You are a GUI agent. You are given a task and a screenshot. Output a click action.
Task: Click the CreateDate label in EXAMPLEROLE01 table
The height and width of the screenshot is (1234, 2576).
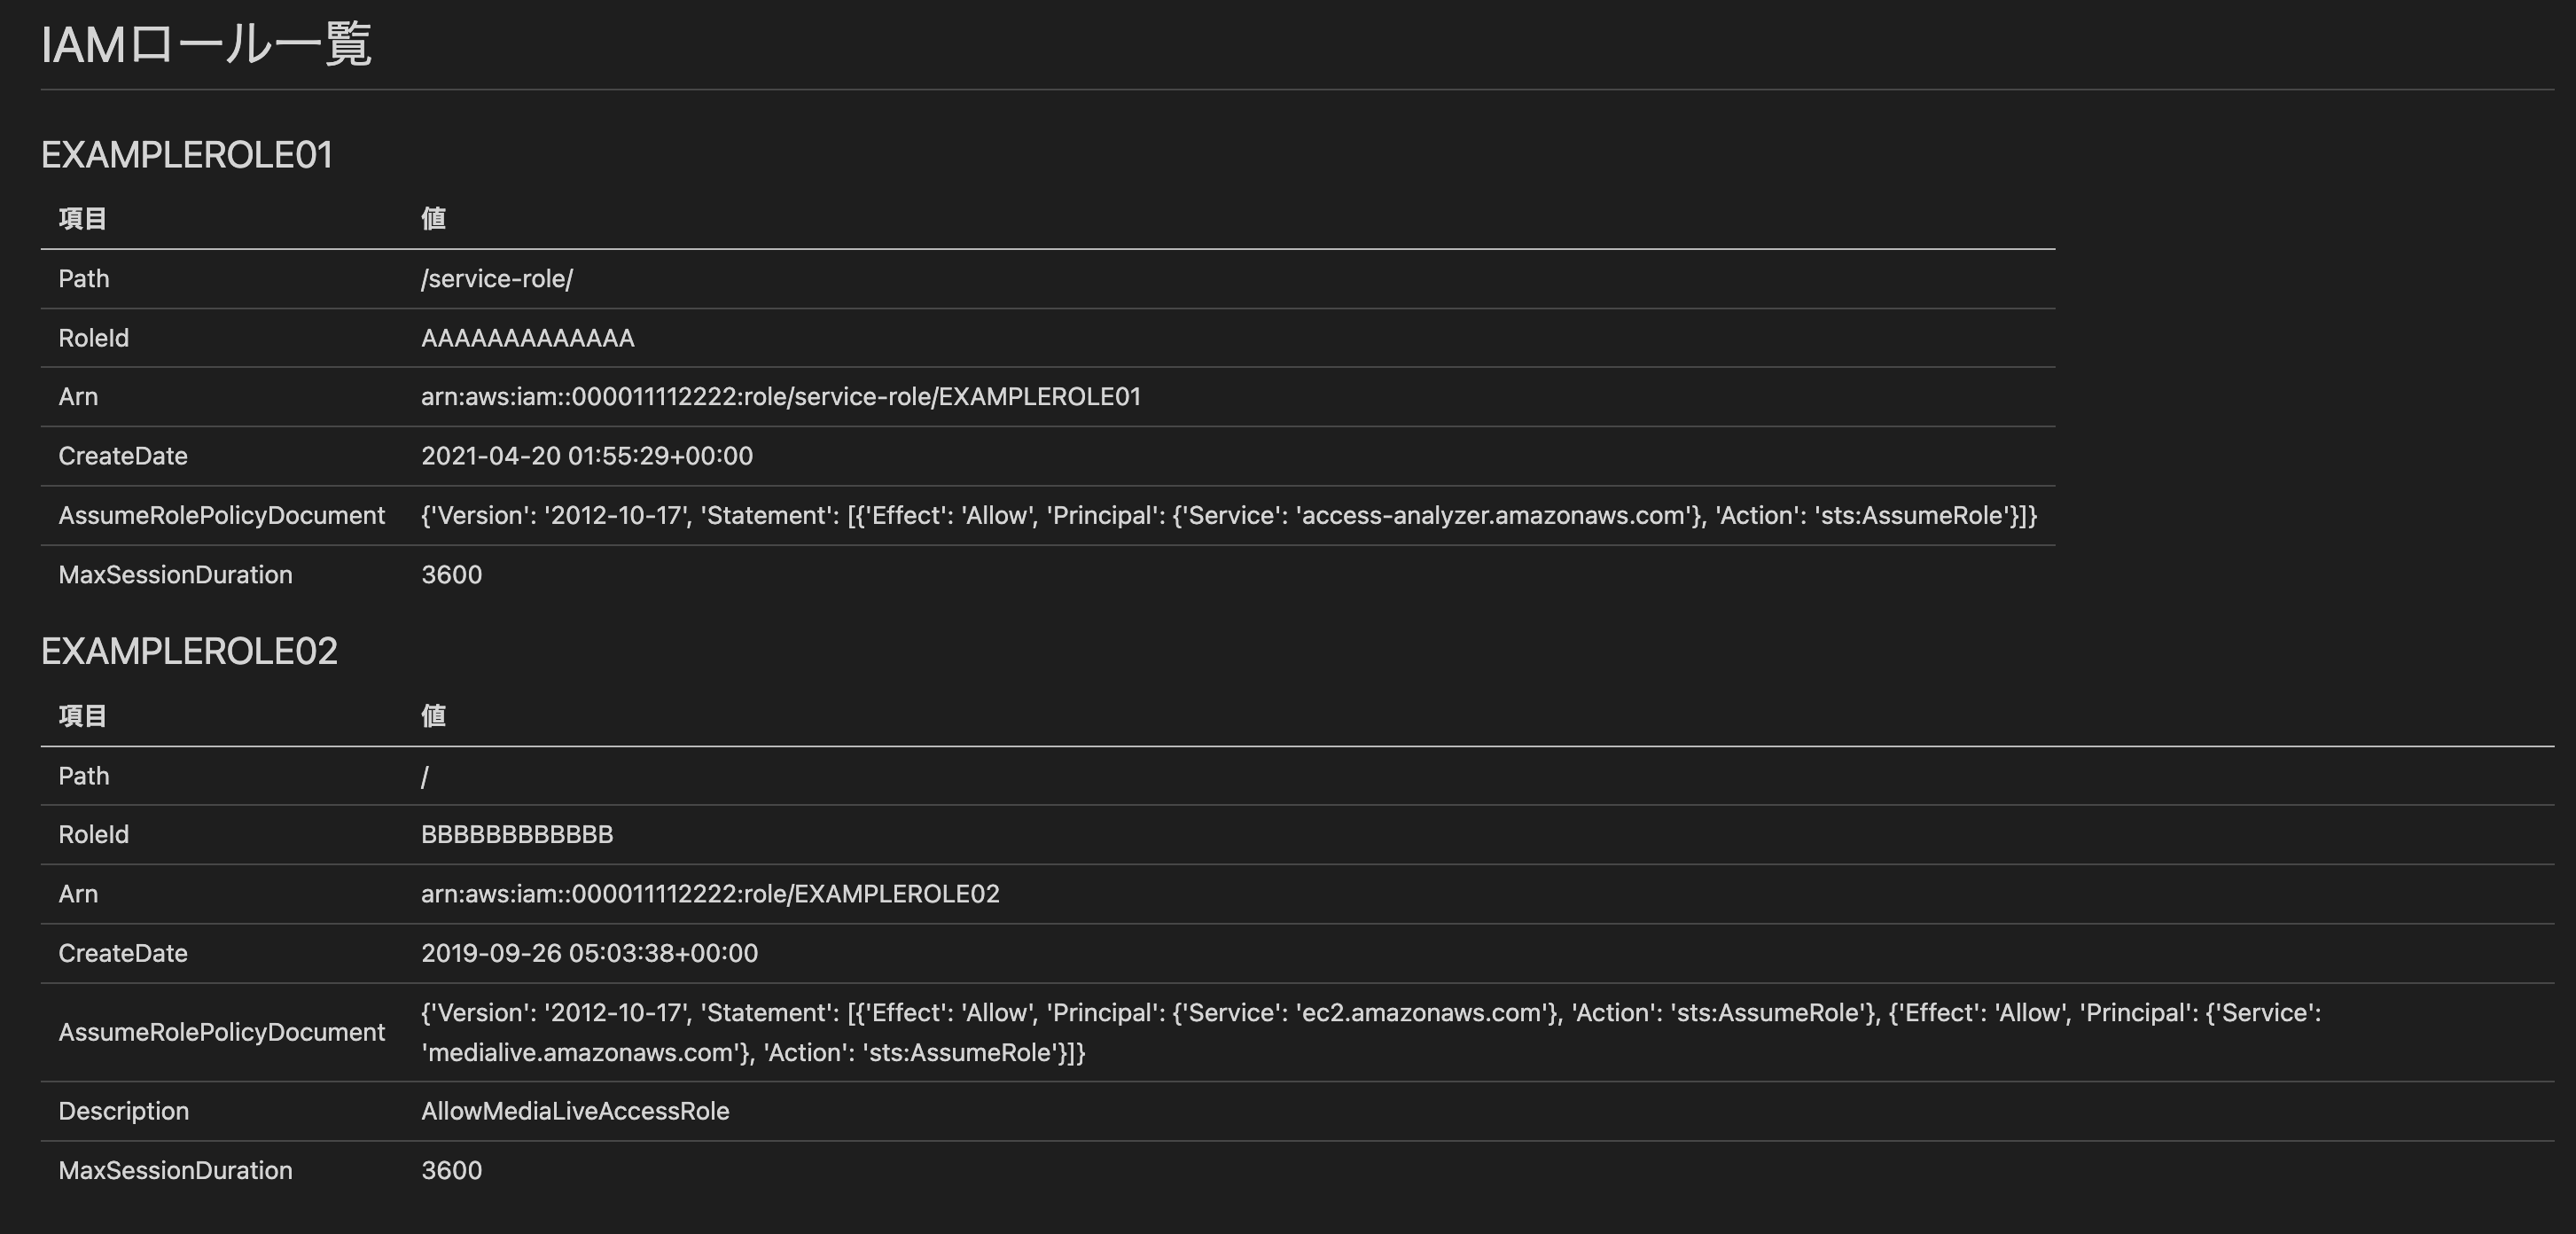(x=123, y=456)
